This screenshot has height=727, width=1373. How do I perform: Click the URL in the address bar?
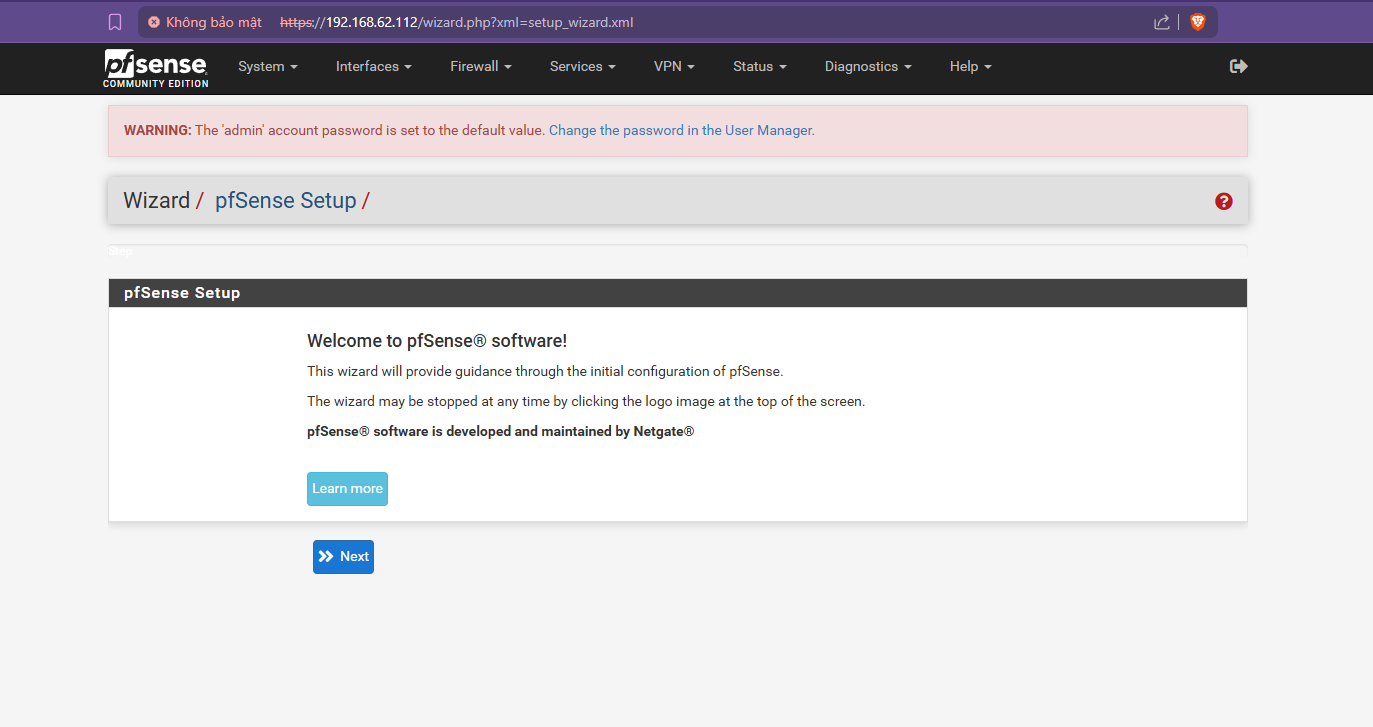[x=457, y=22]
